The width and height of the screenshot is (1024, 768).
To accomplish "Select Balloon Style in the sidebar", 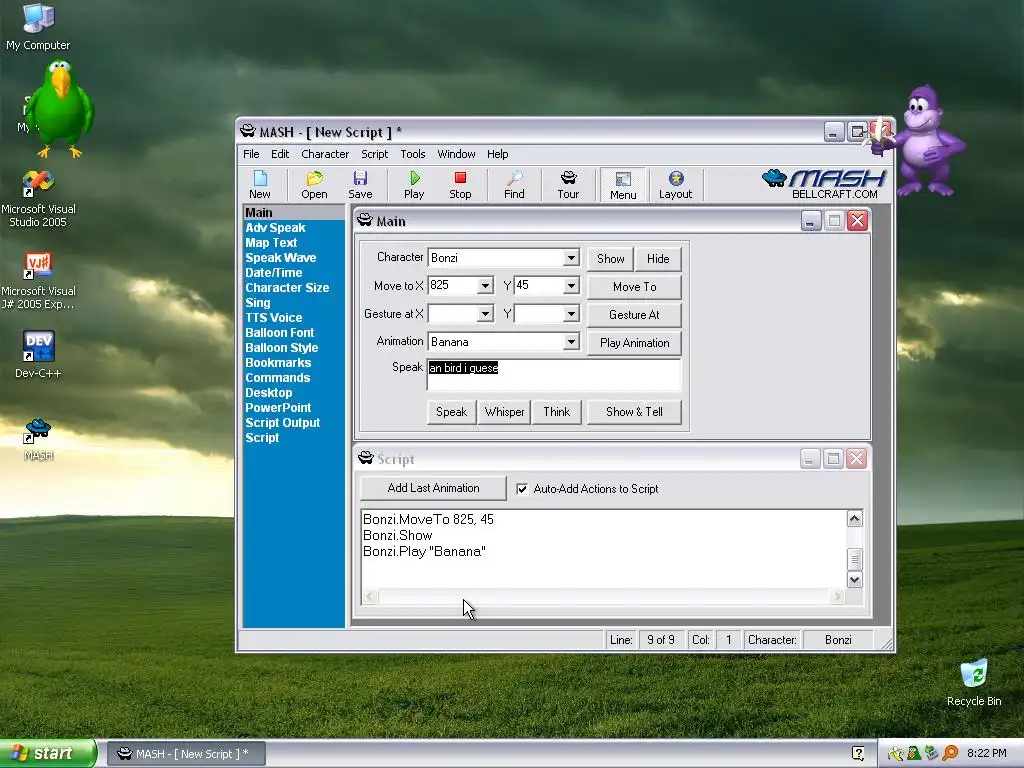I will click(281, 347).
